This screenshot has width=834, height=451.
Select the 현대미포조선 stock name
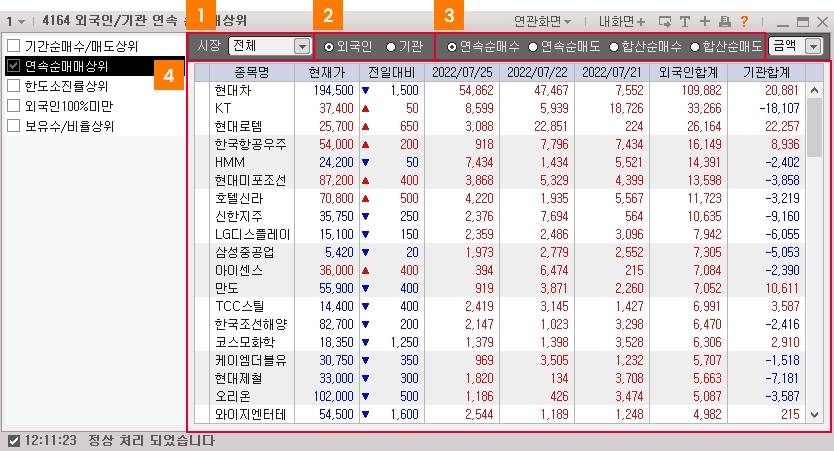point(251,180)
